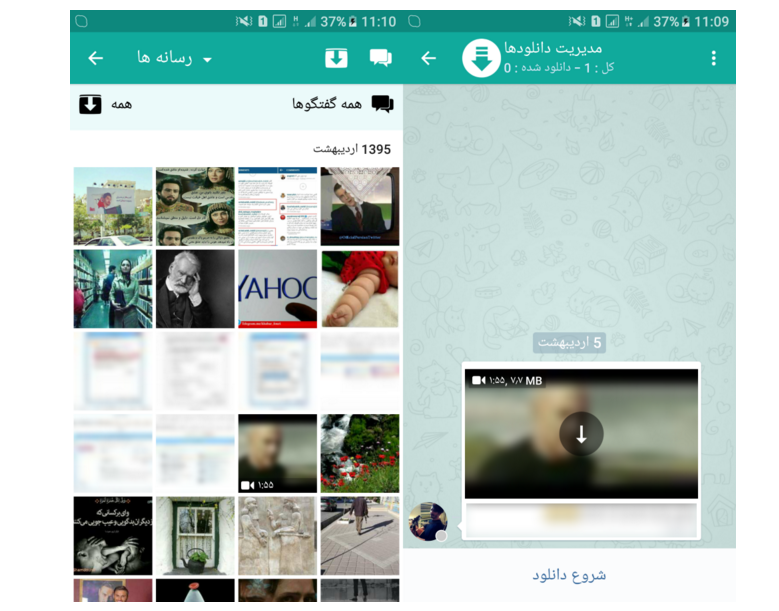The height and width of the screenshot is (611, 779).
Task: Select همه filter option
Action: [121, 104]
